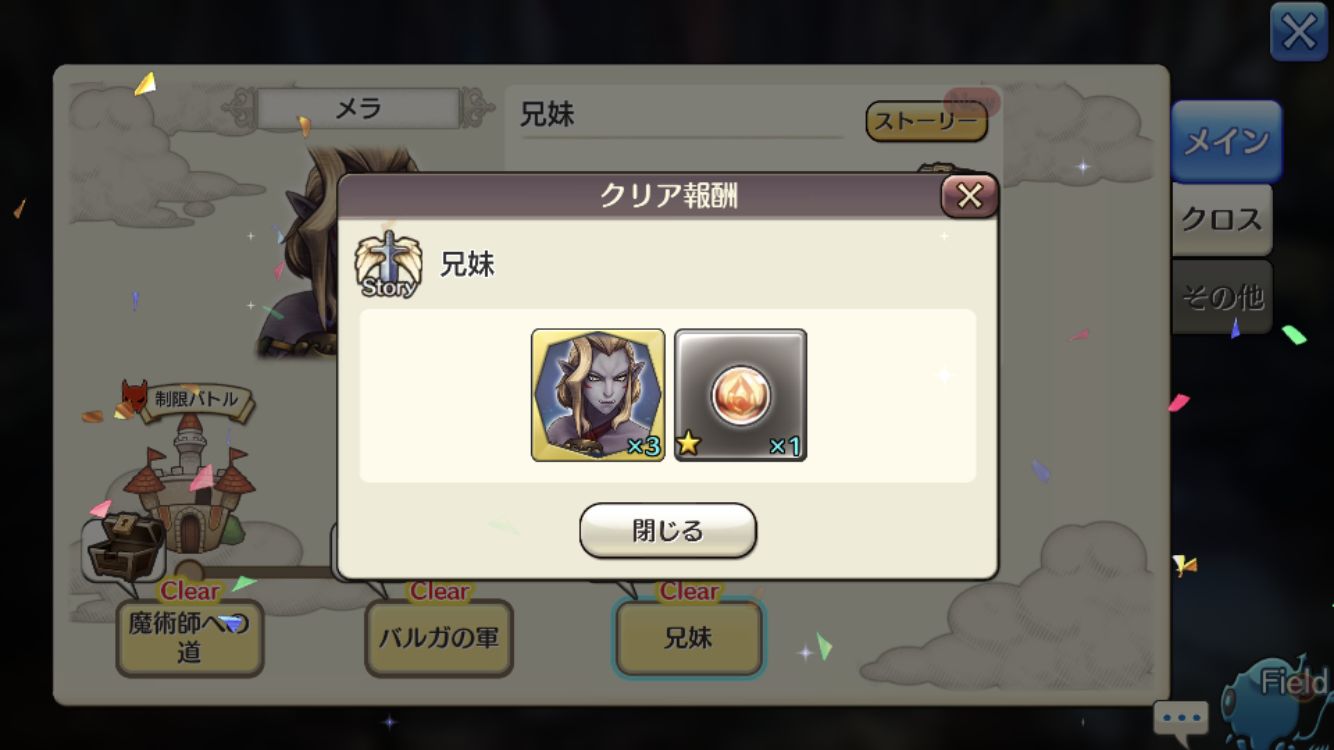This screenshot has height=750, width=1334.
Task: Select the その他 tab
Action: pos(1222,296)
